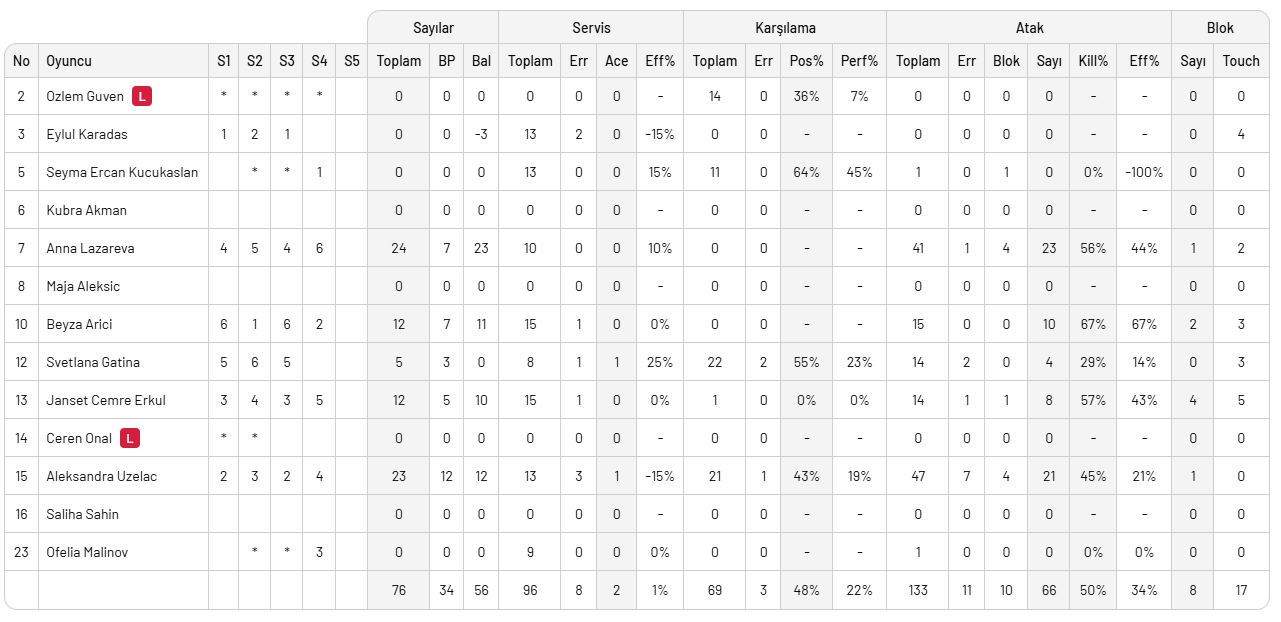Sort by the Pos% column header
1281x622 pixels.
pyautogui.click(x=806, y=61)
